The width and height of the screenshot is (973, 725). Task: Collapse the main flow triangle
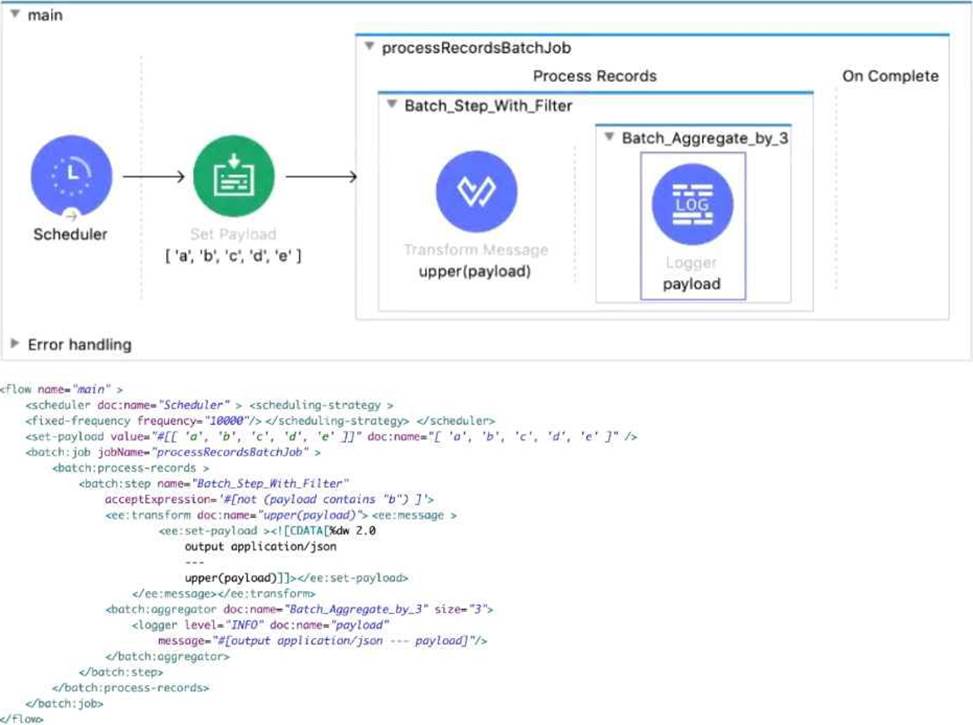(15, 15)
